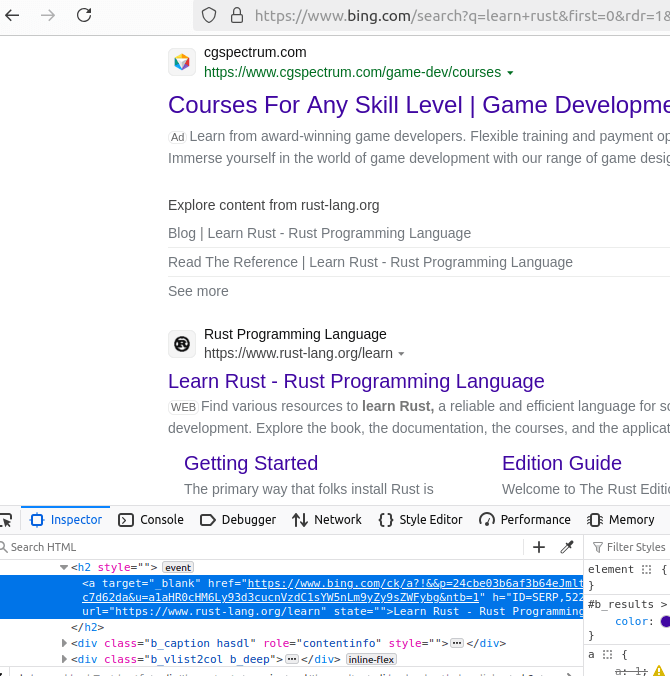The image size is (670, 676).
Task: Click the browser forward arrow
Action: point(48,16)
